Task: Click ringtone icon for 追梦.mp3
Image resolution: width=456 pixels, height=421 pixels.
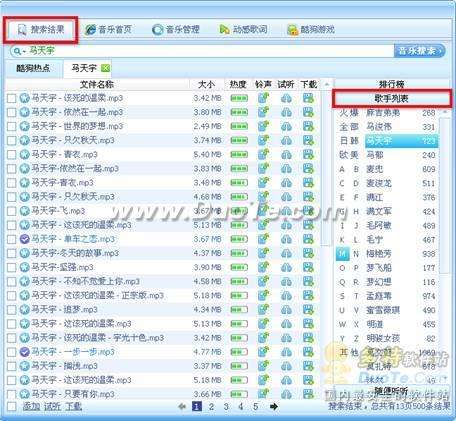Action: [263, 309]
